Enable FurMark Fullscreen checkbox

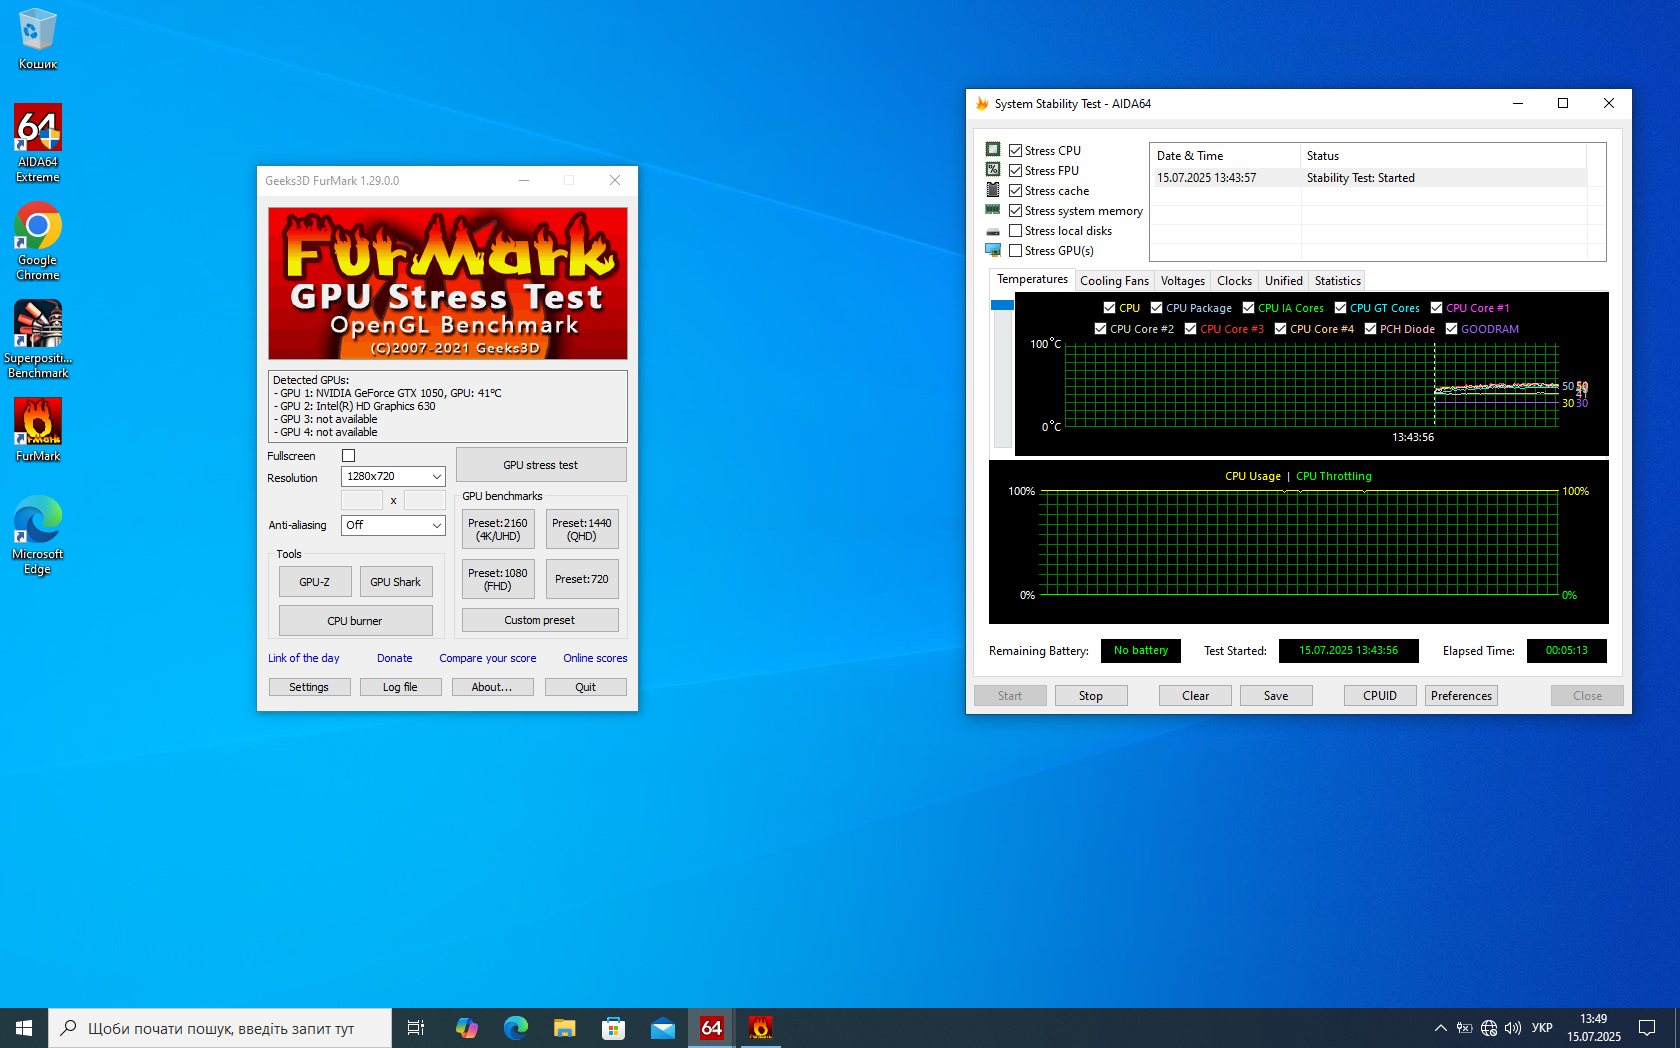point(349,456)
